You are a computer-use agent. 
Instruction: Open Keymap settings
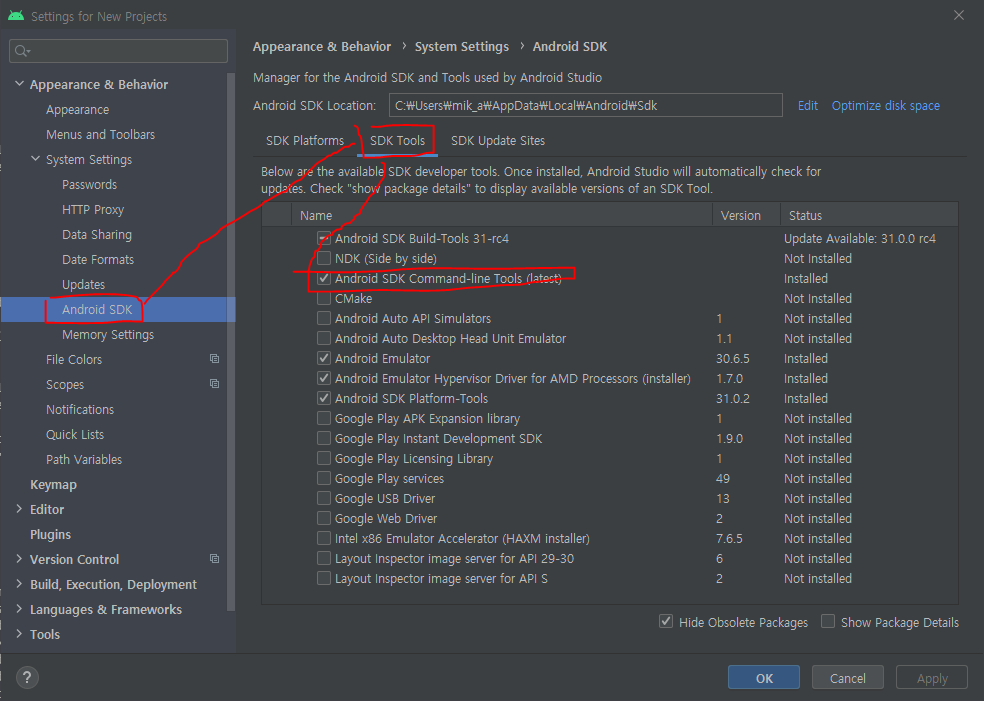point(53,484)
